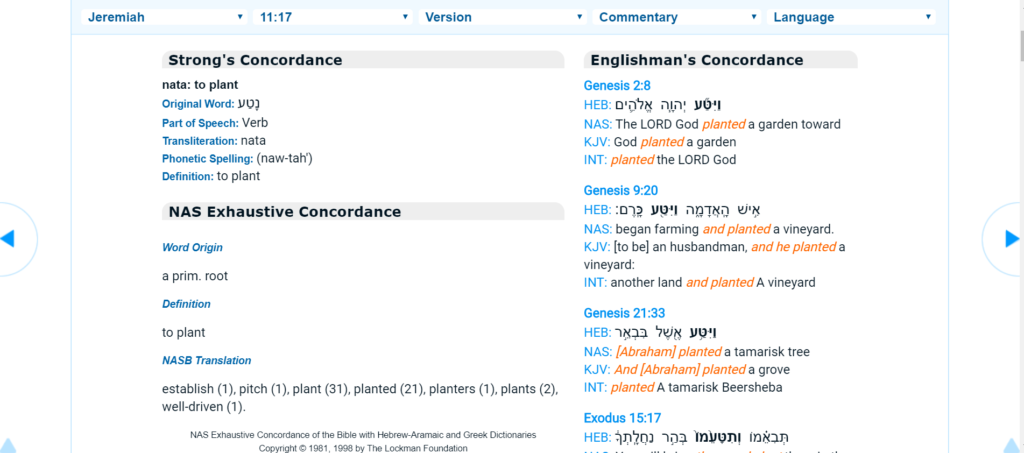
Task: Click INT link under Genesis 2:8
Action: click(x=596, y=160)
